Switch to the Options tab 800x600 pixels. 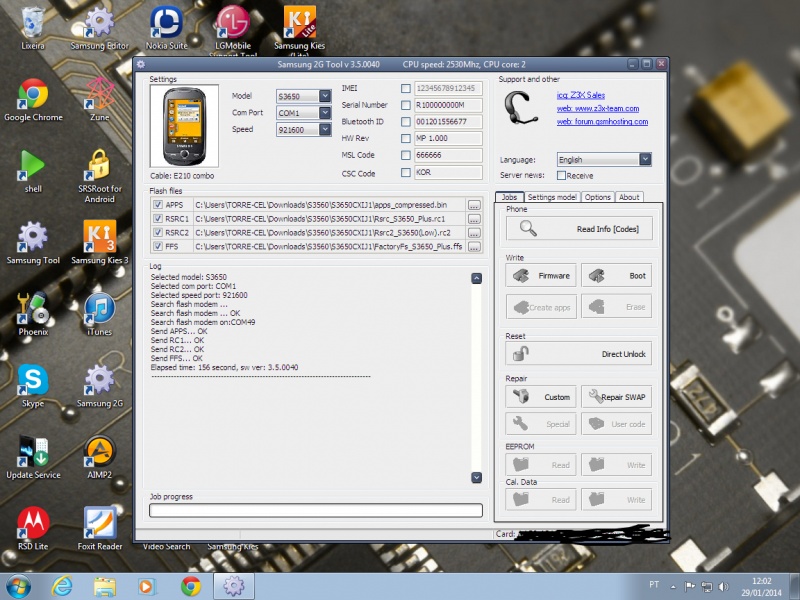(597, 197)
